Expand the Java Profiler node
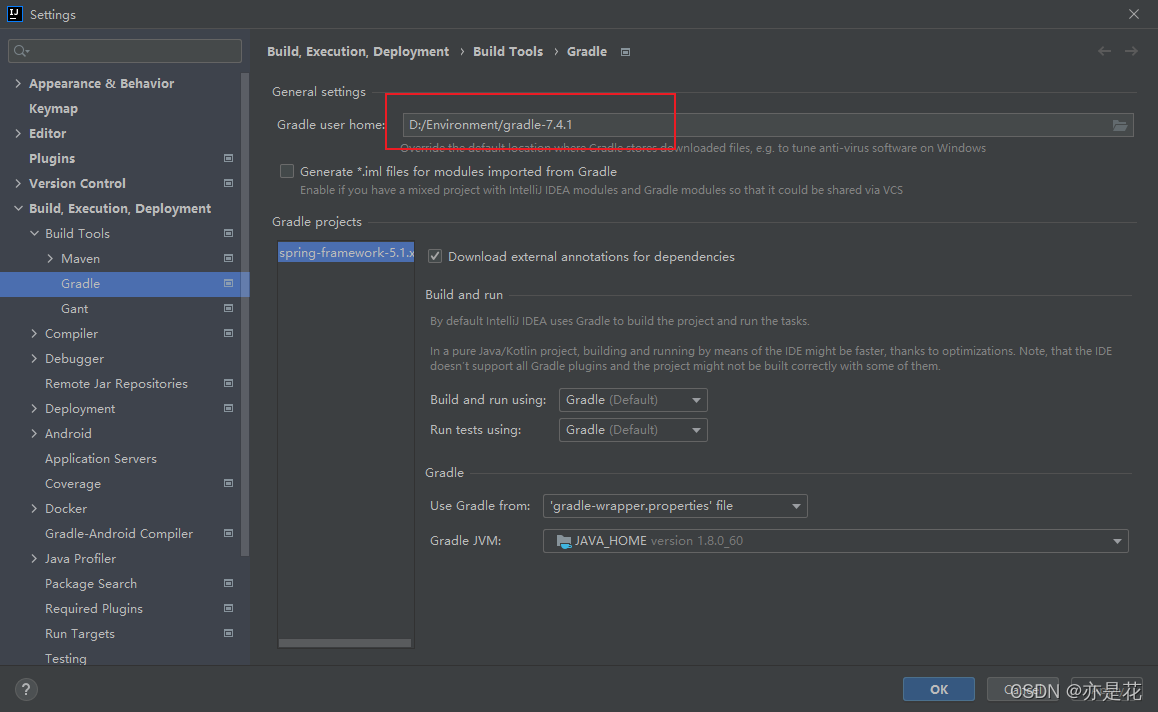The height and width of the screenshot is (712, 1158). pos(34,558)
